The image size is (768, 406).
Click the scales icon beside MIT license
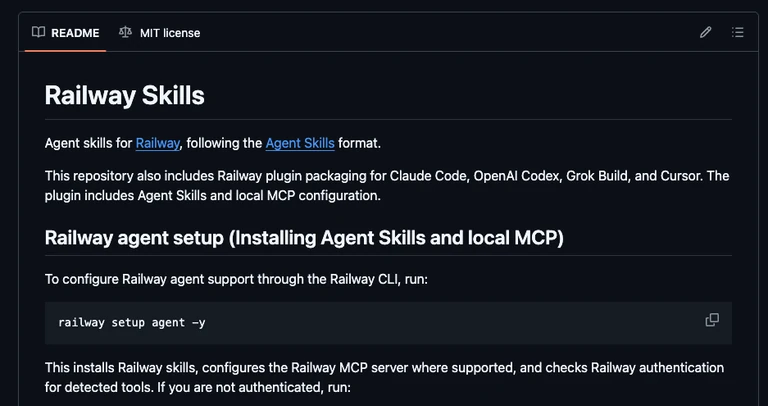tap(125, 33)
